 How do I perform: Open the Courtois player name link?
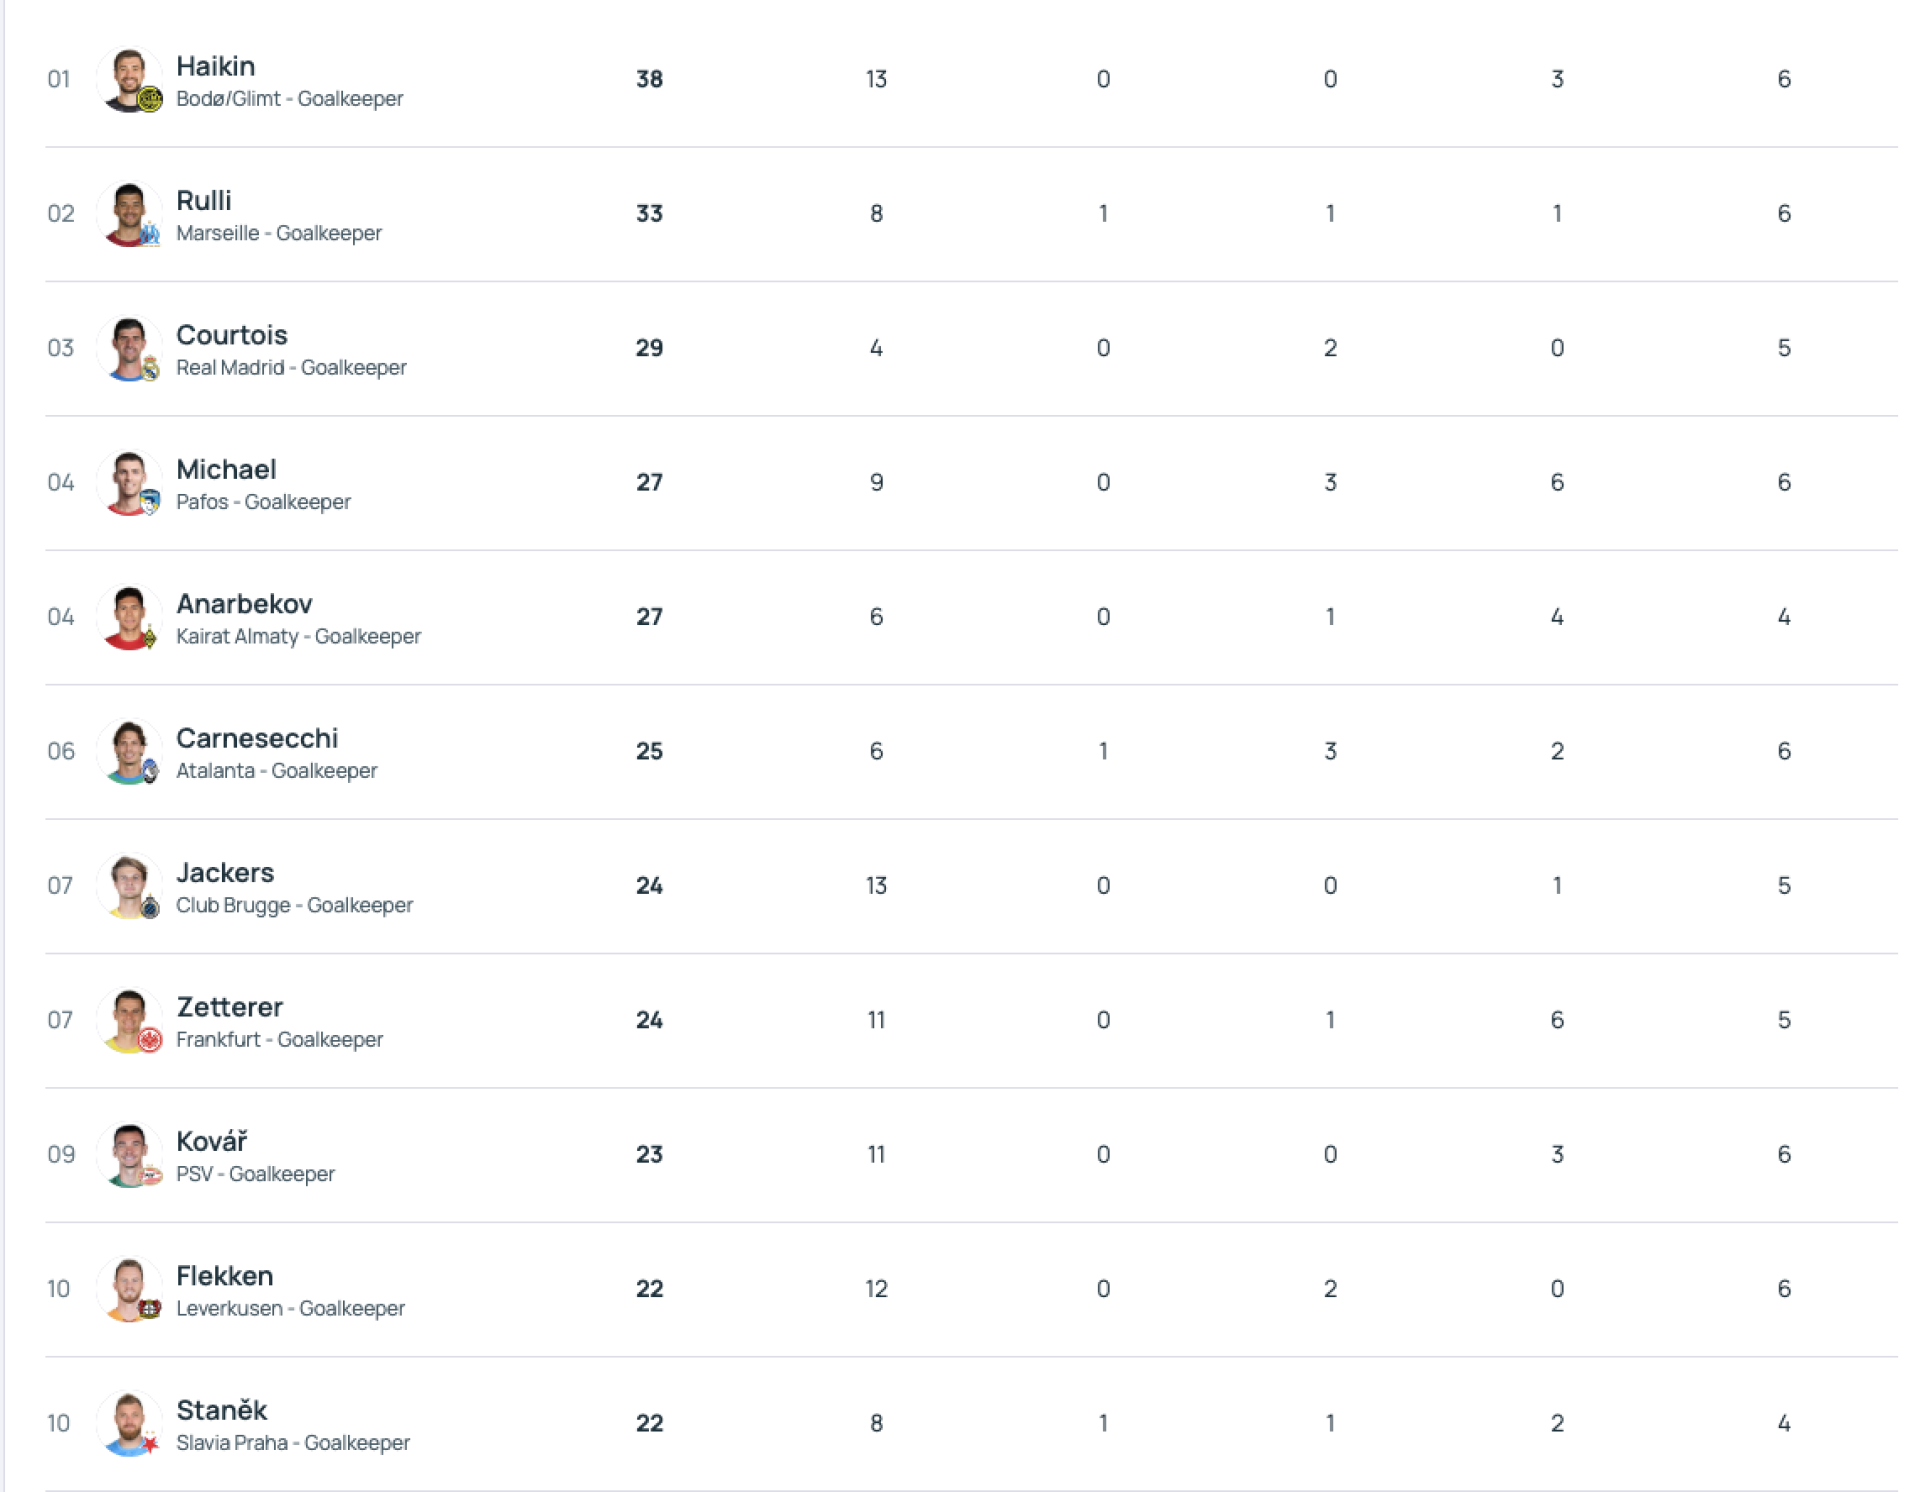[231, 335]
